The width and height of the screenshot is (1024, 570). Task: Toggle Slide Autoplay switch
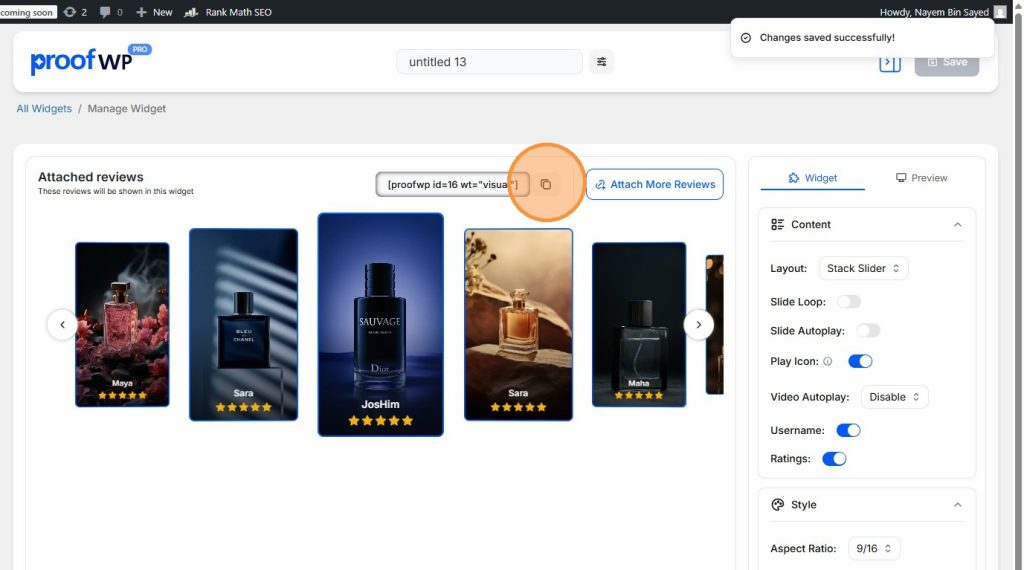pos(868,330)
